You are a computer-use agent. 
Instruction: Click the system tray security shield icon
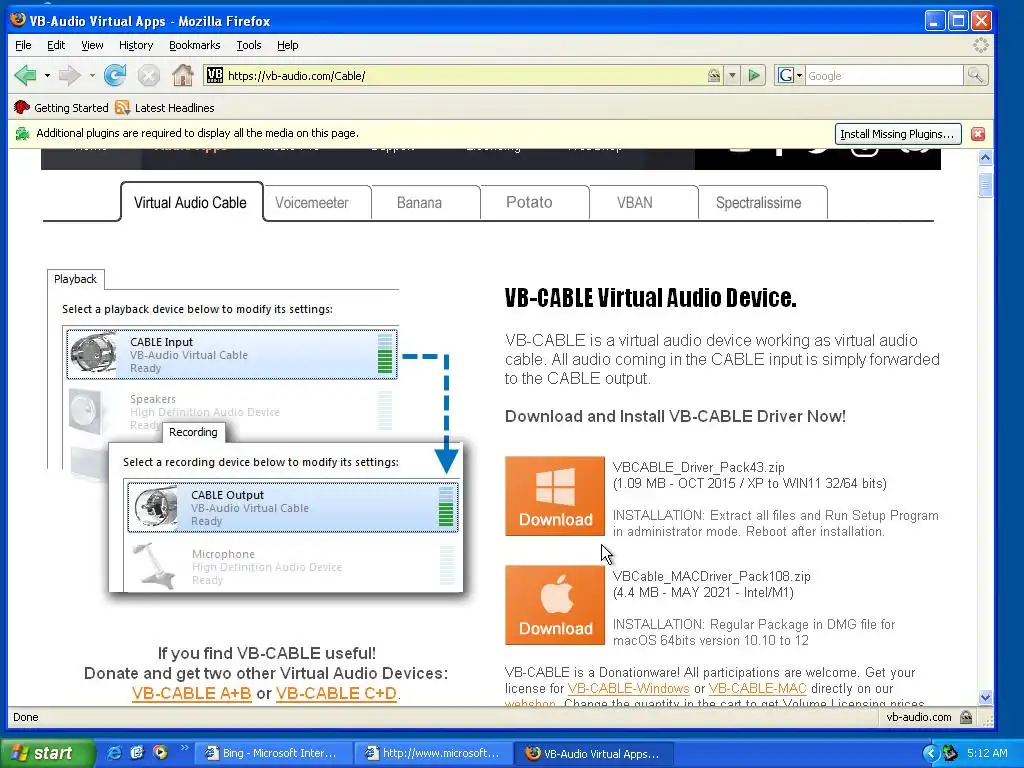pyautogui.click(x=950, y=753)
